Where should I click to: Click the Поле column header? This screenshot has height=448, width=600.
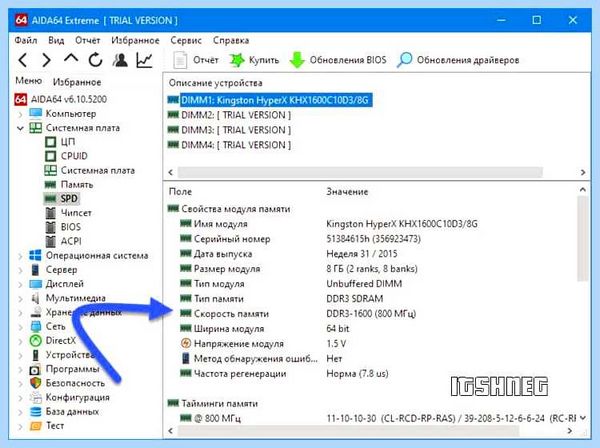coord(180,192)
